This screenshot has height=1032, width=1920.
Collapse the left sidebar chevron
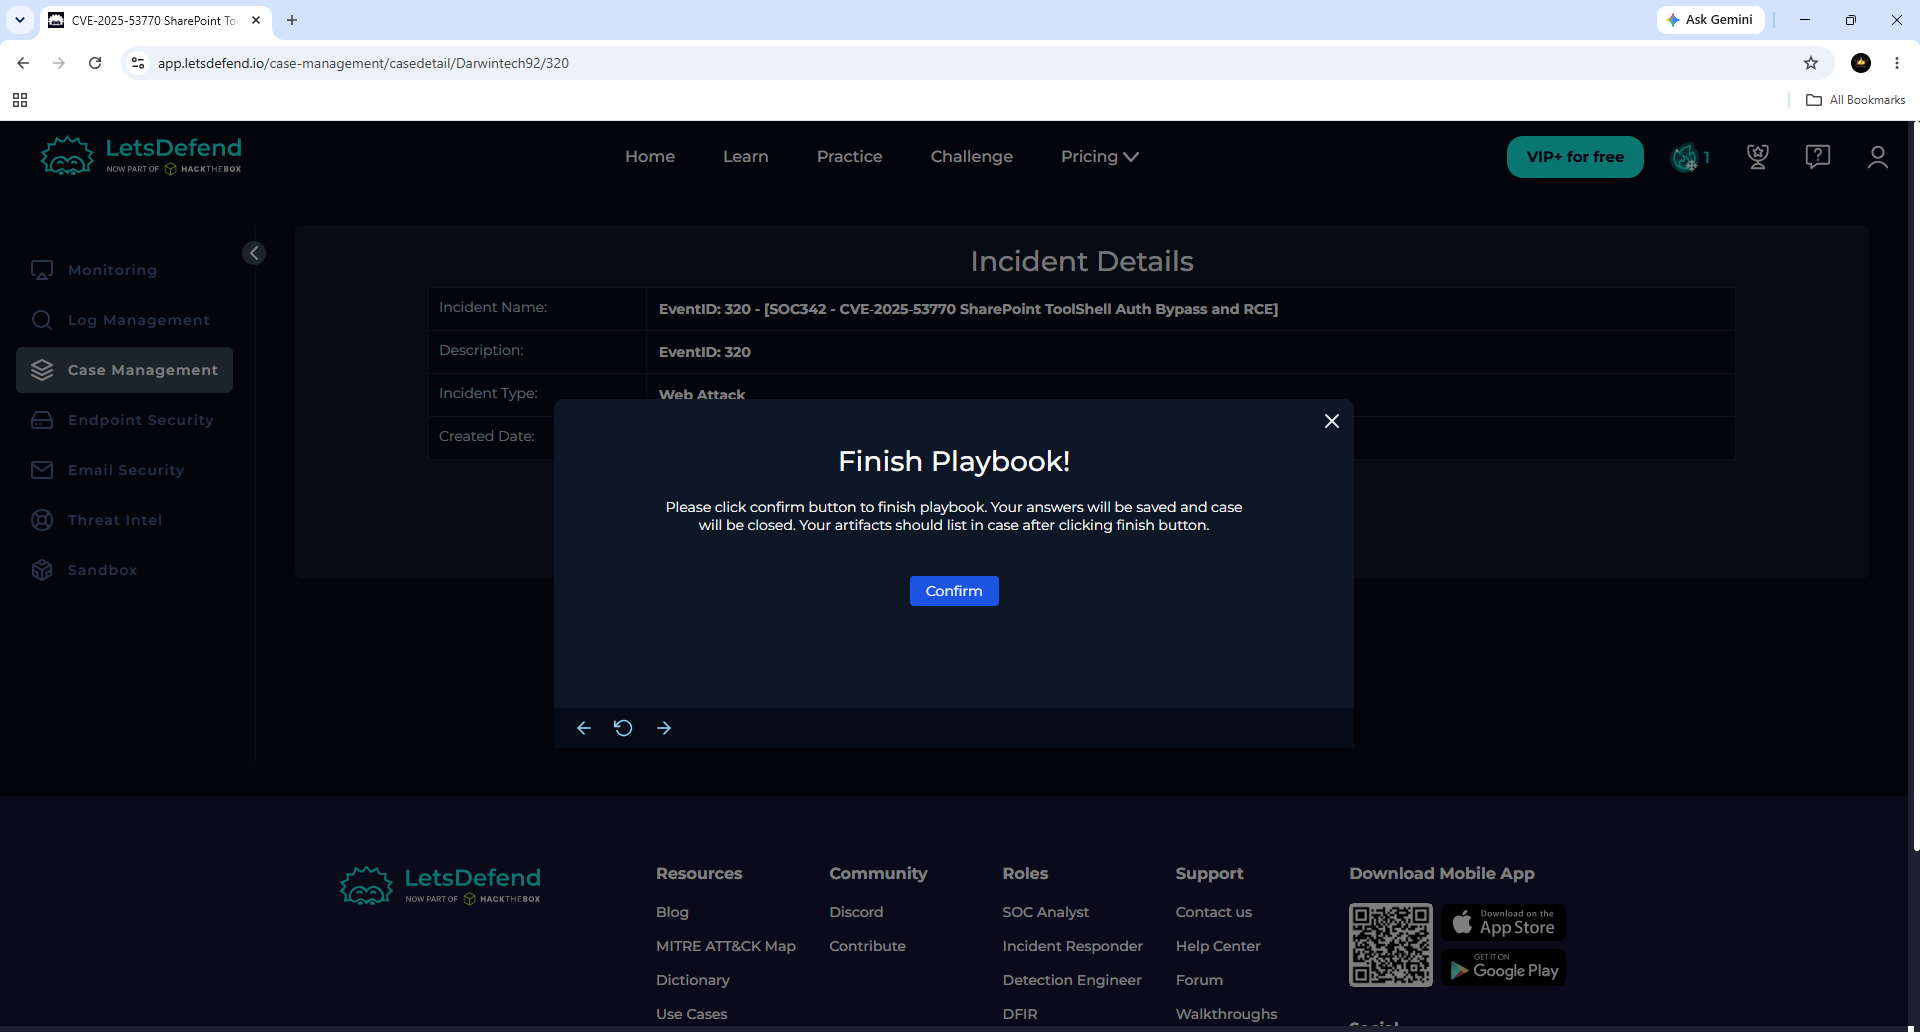[254, 253]
